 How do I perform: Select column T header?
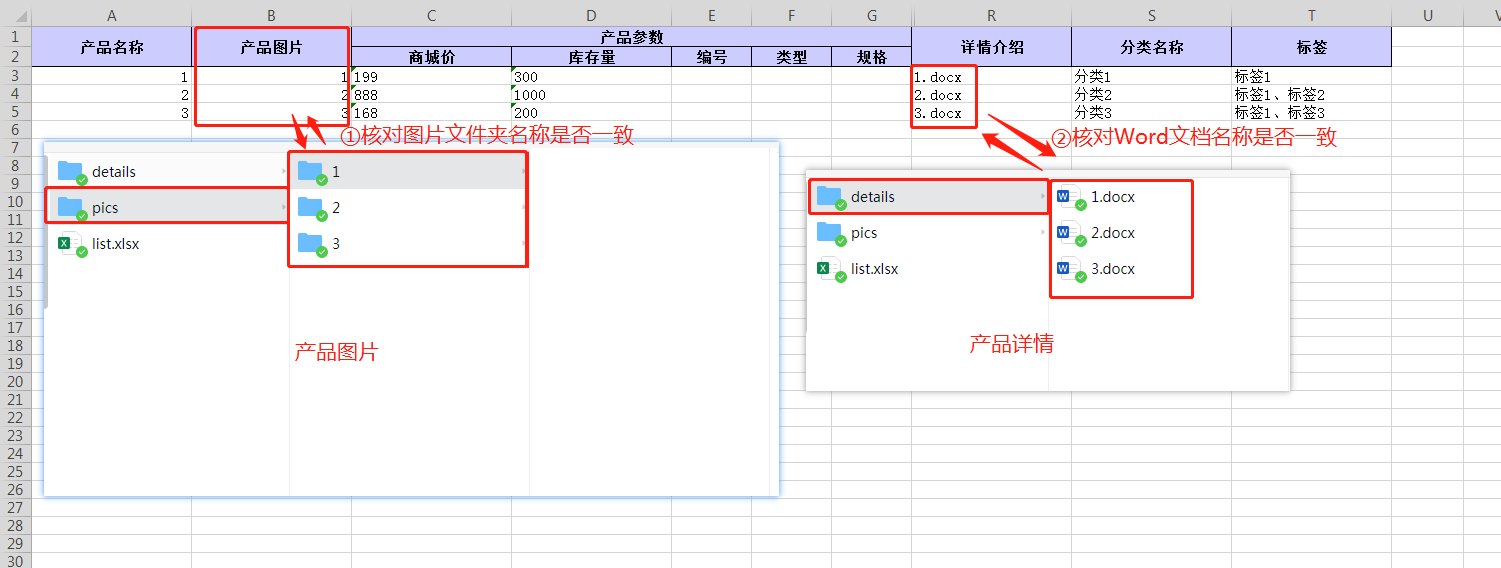(x=1311, y=14)
